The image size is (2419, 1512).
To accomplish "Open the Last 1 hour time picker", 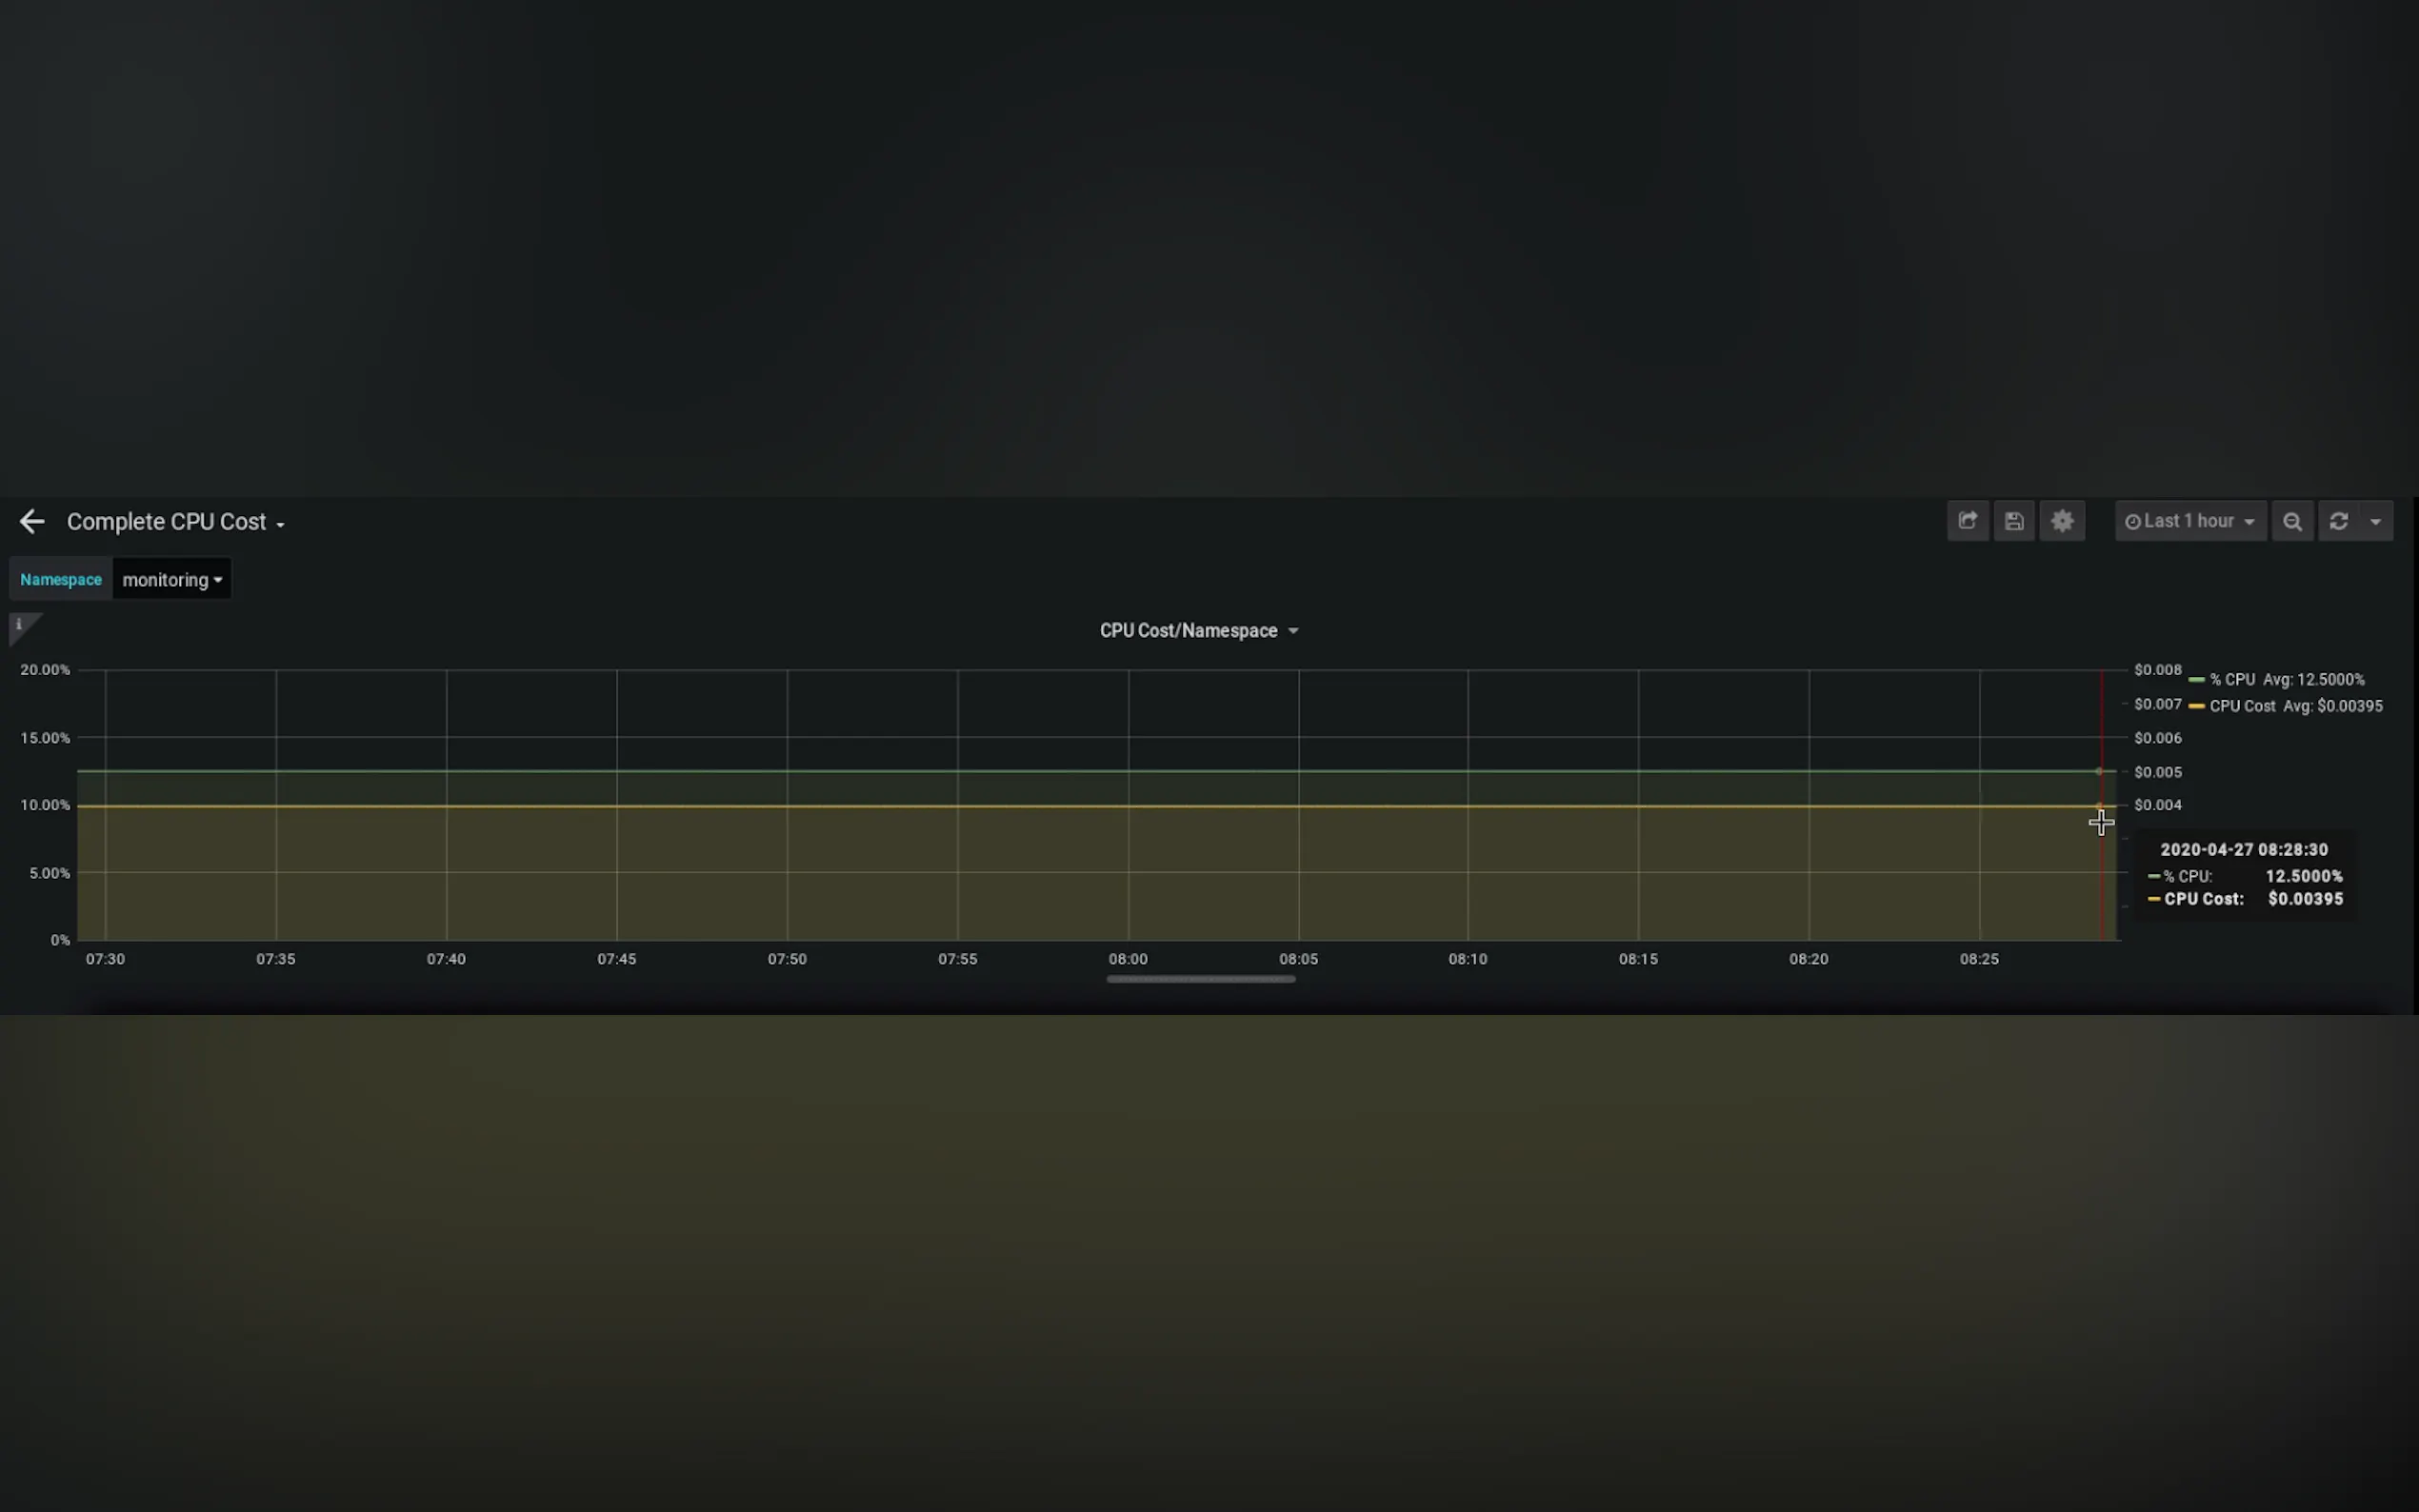I will pyautogui.click(x=2190, y=521).
